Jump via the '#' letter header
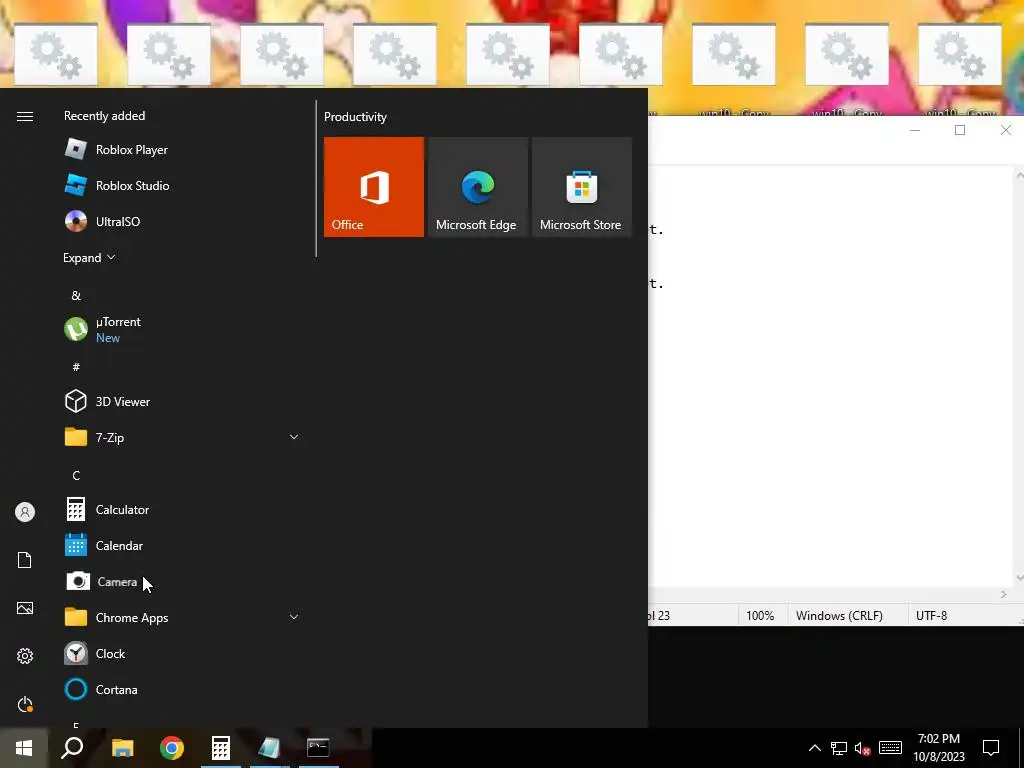The width and height of the screenshot is (1024, 768). [76, 367]
